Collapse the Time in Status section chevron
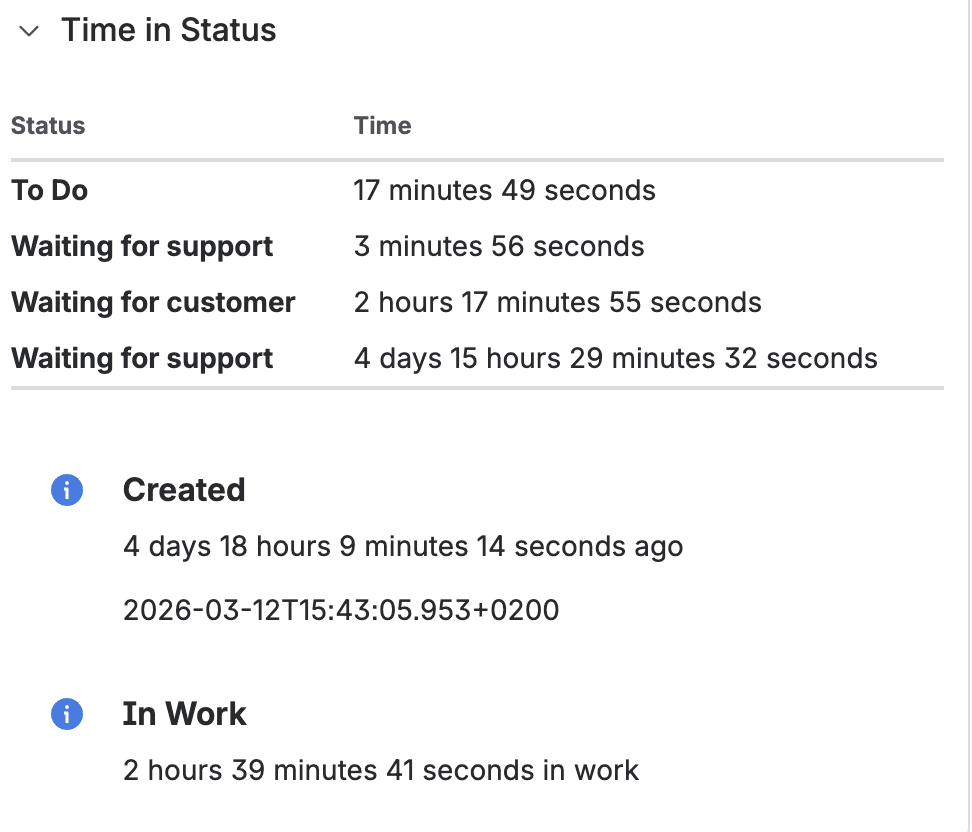 (x=29, y=31)
